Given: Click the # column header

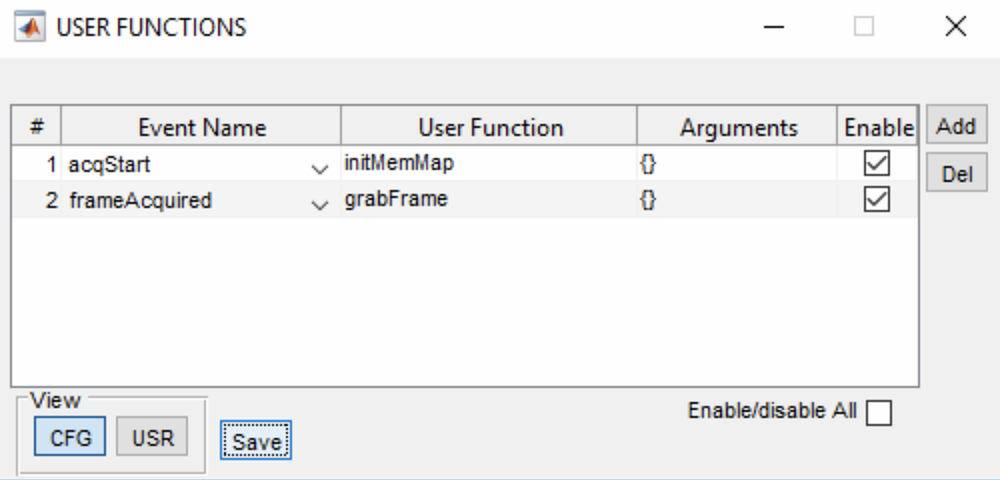Looking at the screenshot, I should [x=37, y=126].
